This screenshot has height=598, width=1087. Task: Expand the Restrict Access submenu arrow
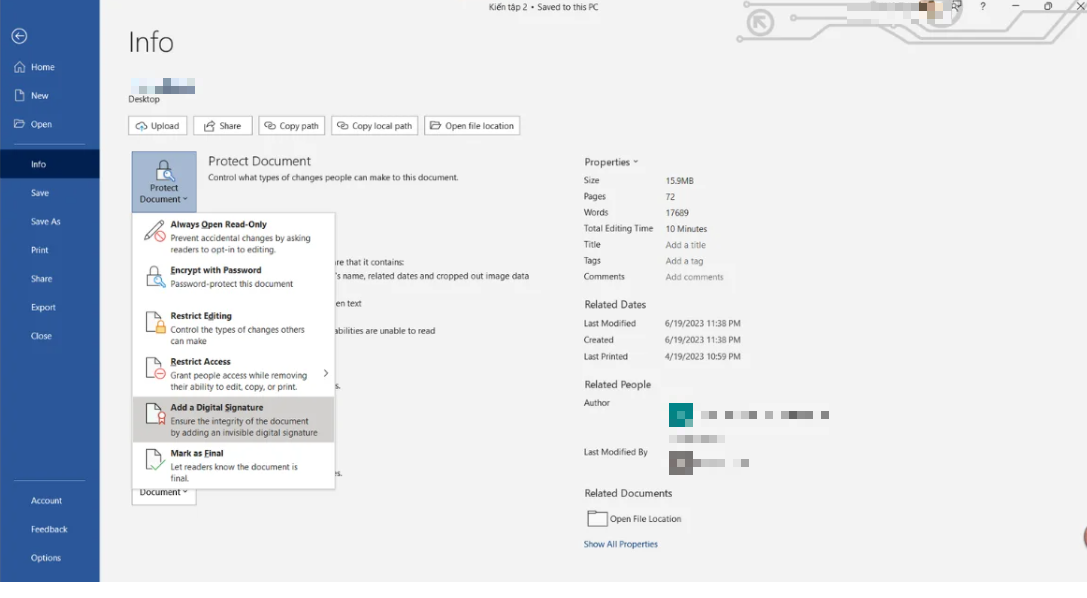tap(326, 373)
